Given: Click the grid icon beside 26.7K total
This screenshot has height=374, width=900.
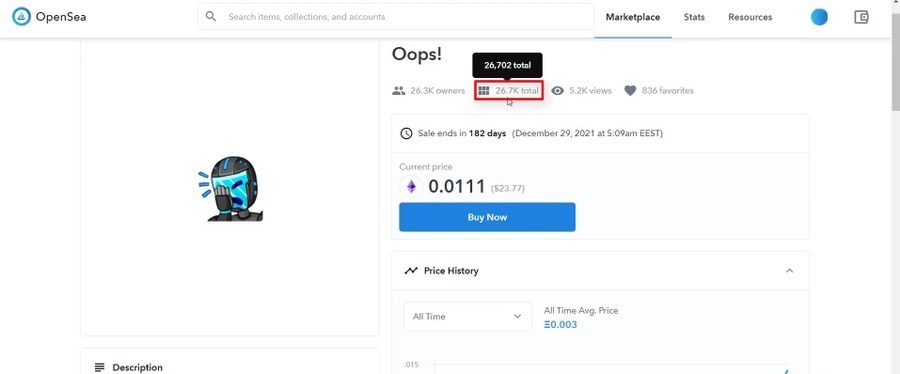Looking at the screenshot, I should [x=484, y=91].
